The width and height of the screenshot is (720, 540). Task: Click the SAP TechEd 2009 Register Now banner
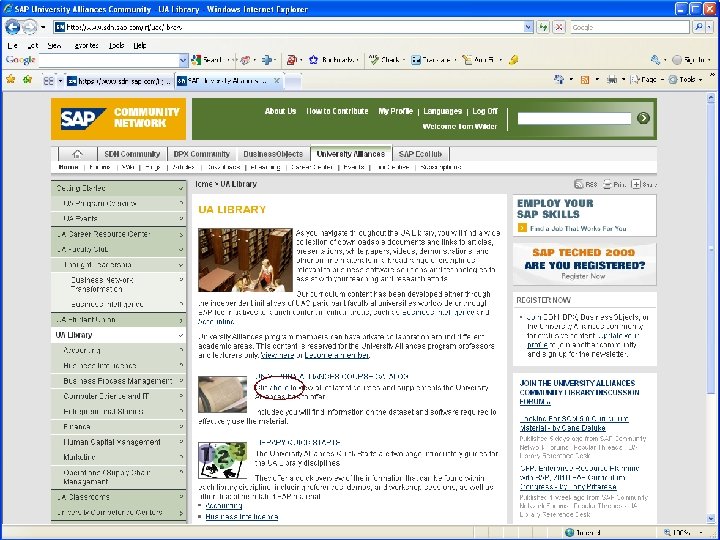[x=585, y=264]
